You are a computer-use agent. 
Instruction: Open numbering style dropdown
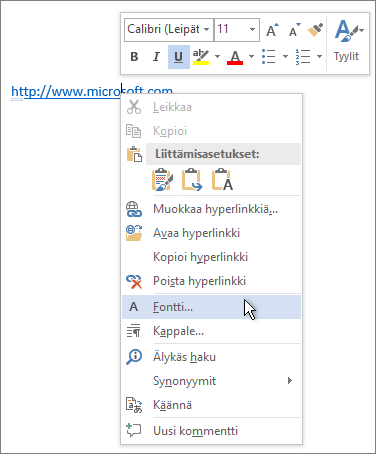tap(319, 56)
